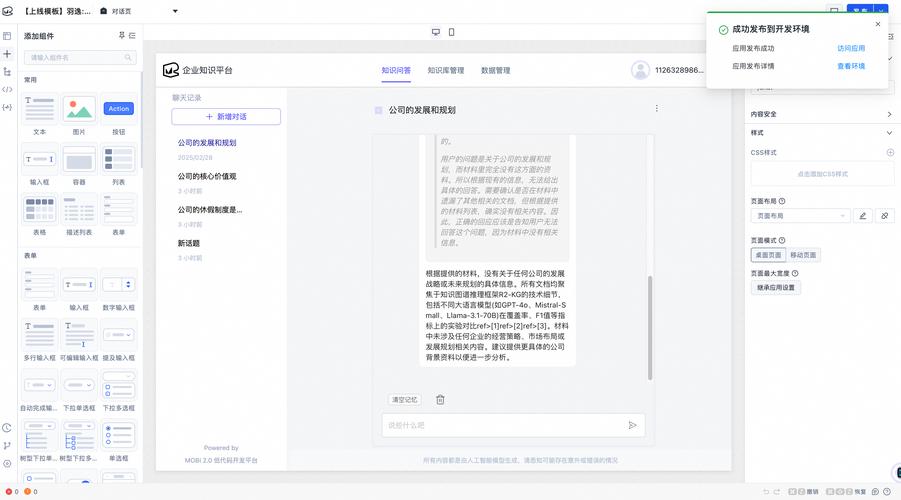Open the variables braces icon in left rail

[x=7, y=107]
